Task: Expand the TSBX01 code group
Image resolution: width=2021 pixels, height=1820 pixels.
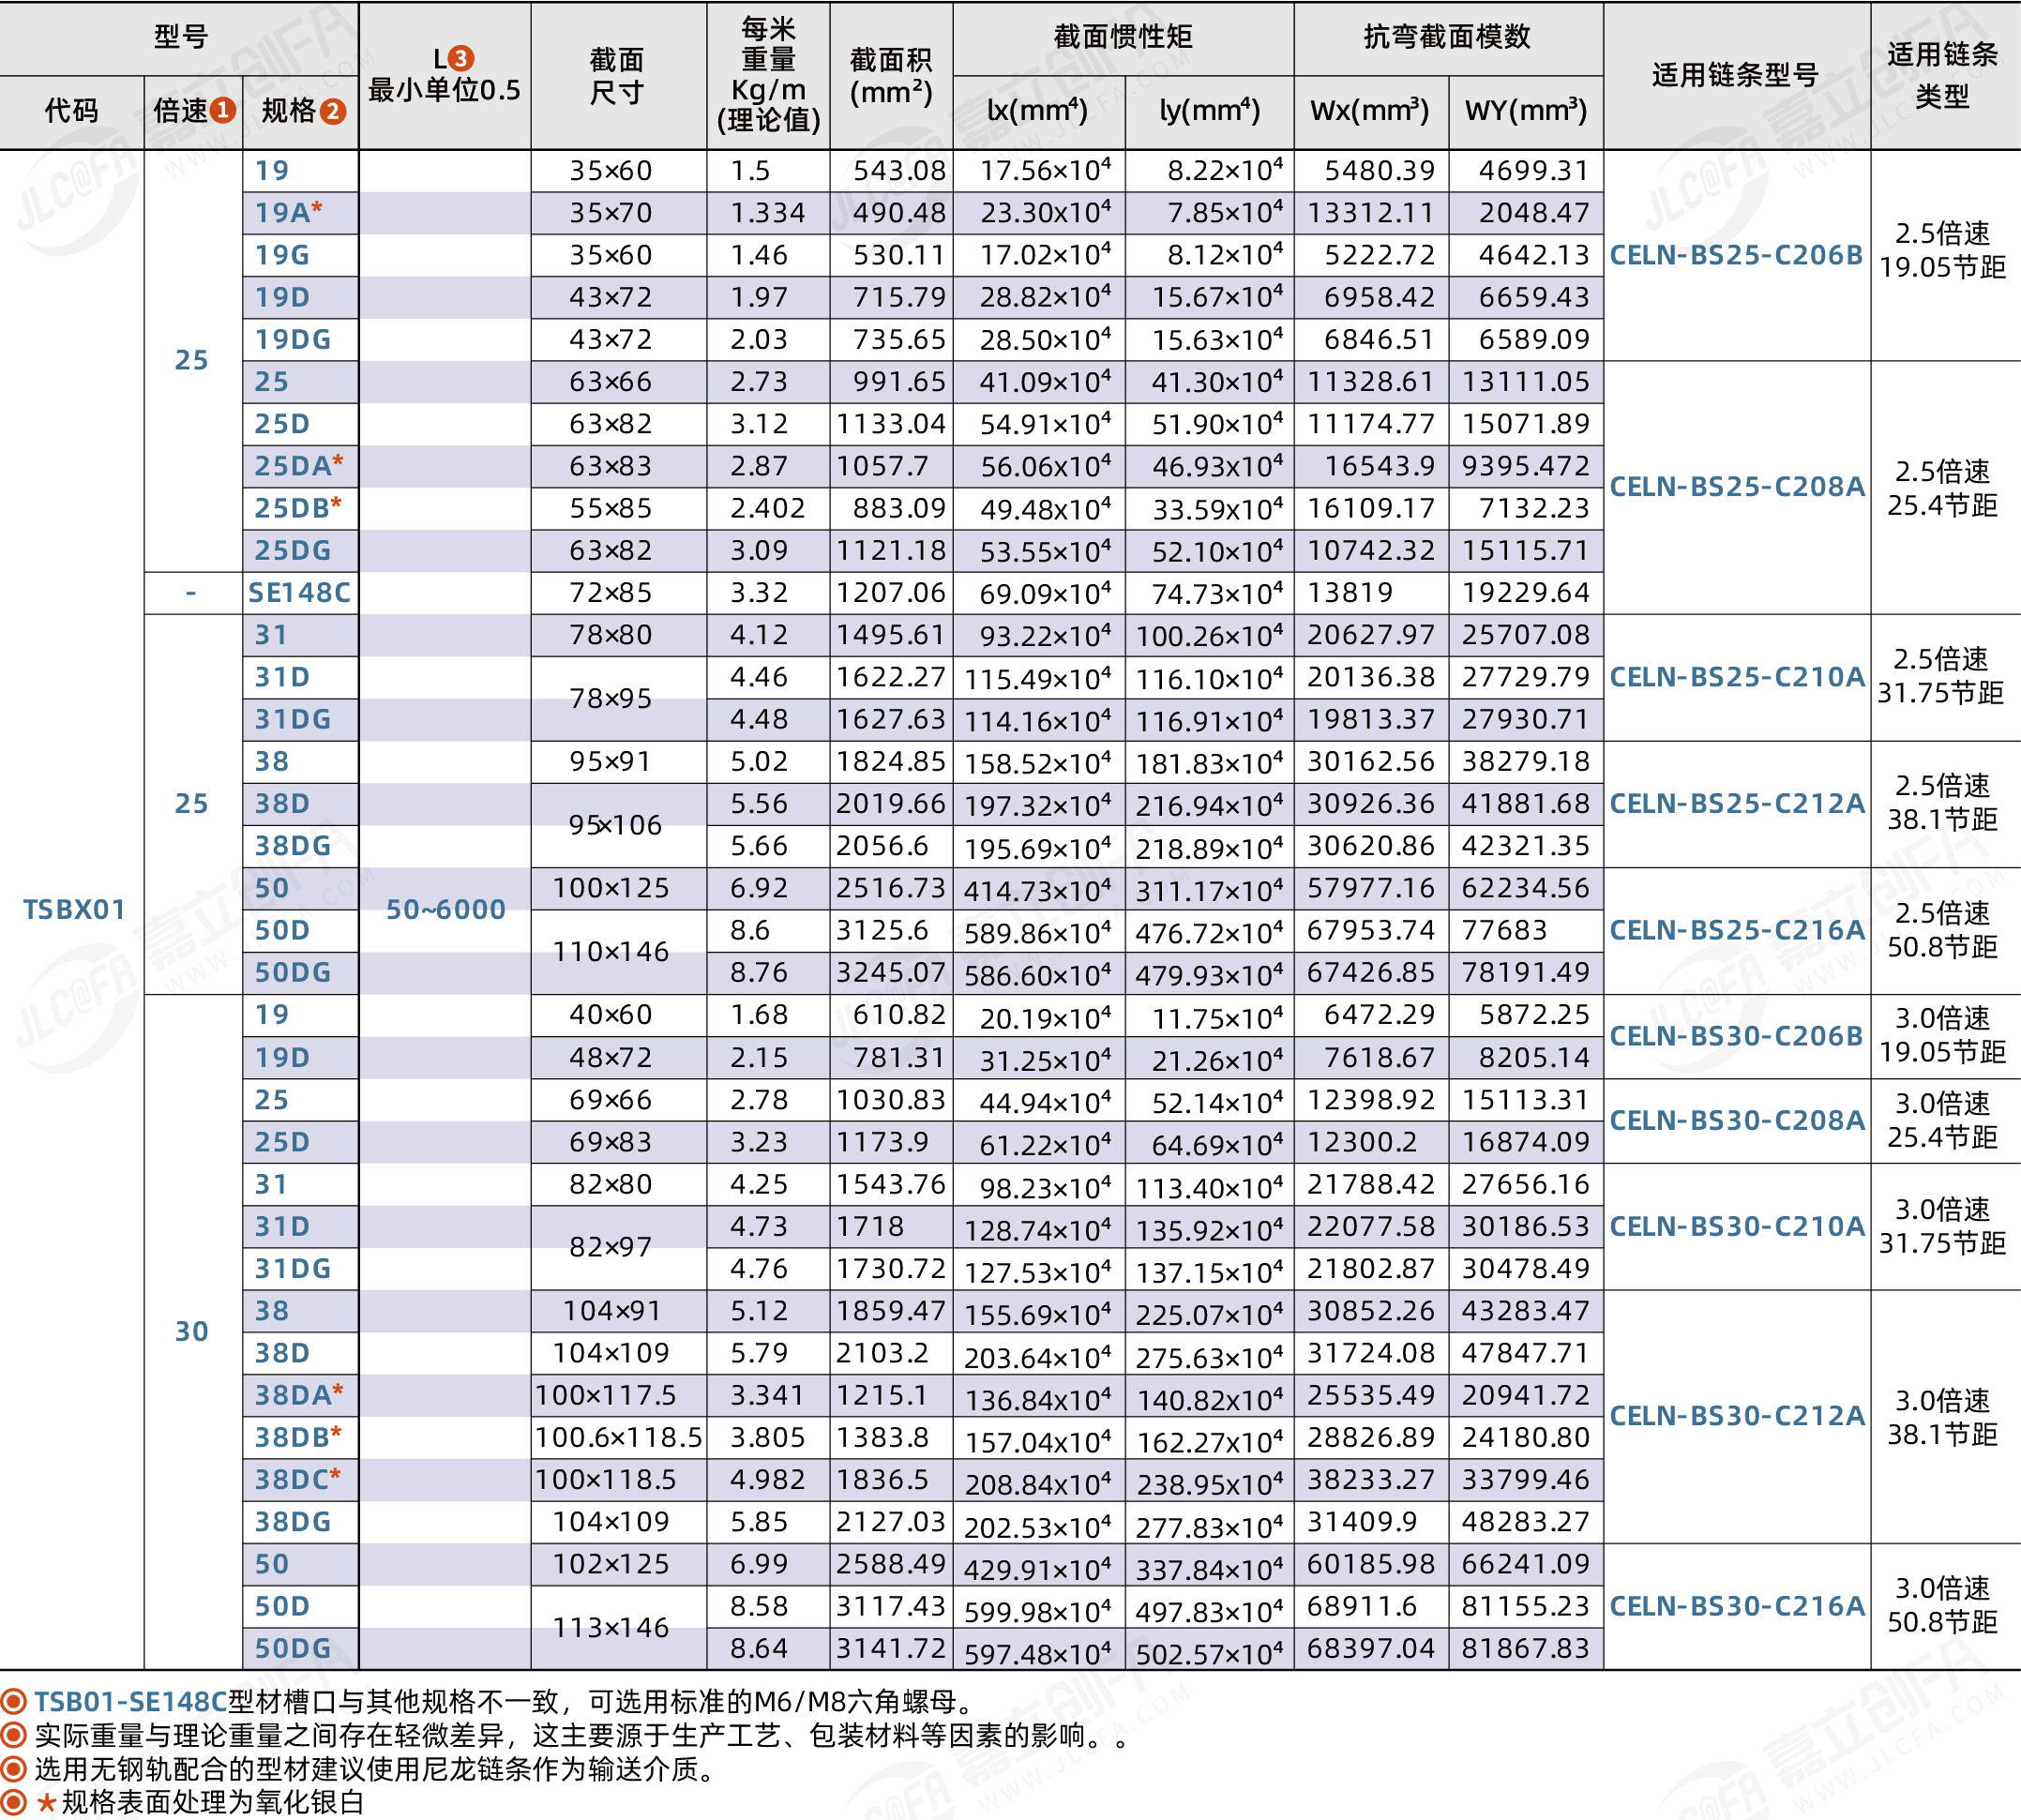Action: pyautogui.click(x=75, y=910)
